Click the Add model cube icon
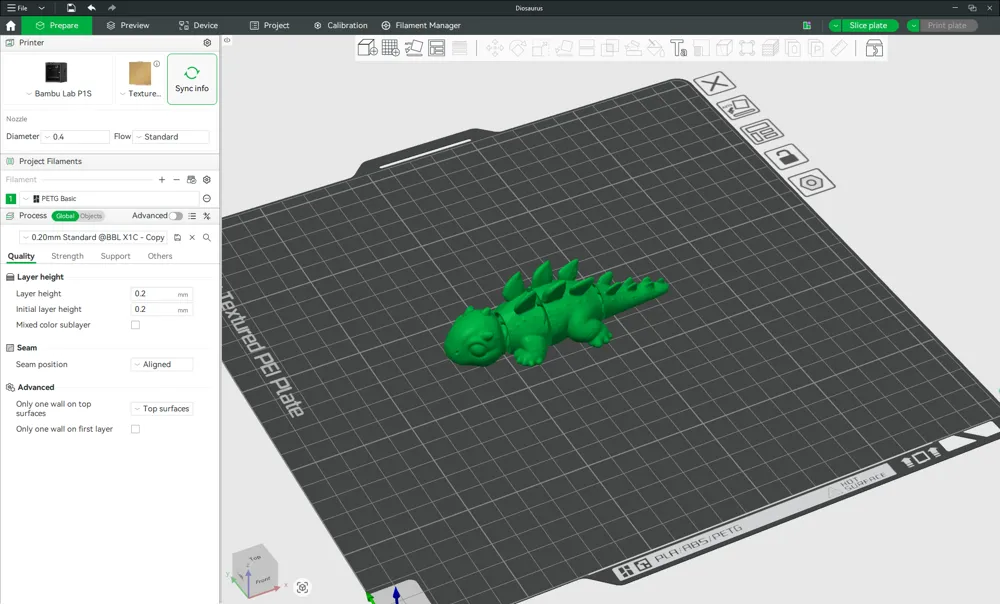 (x=367, y=48)
